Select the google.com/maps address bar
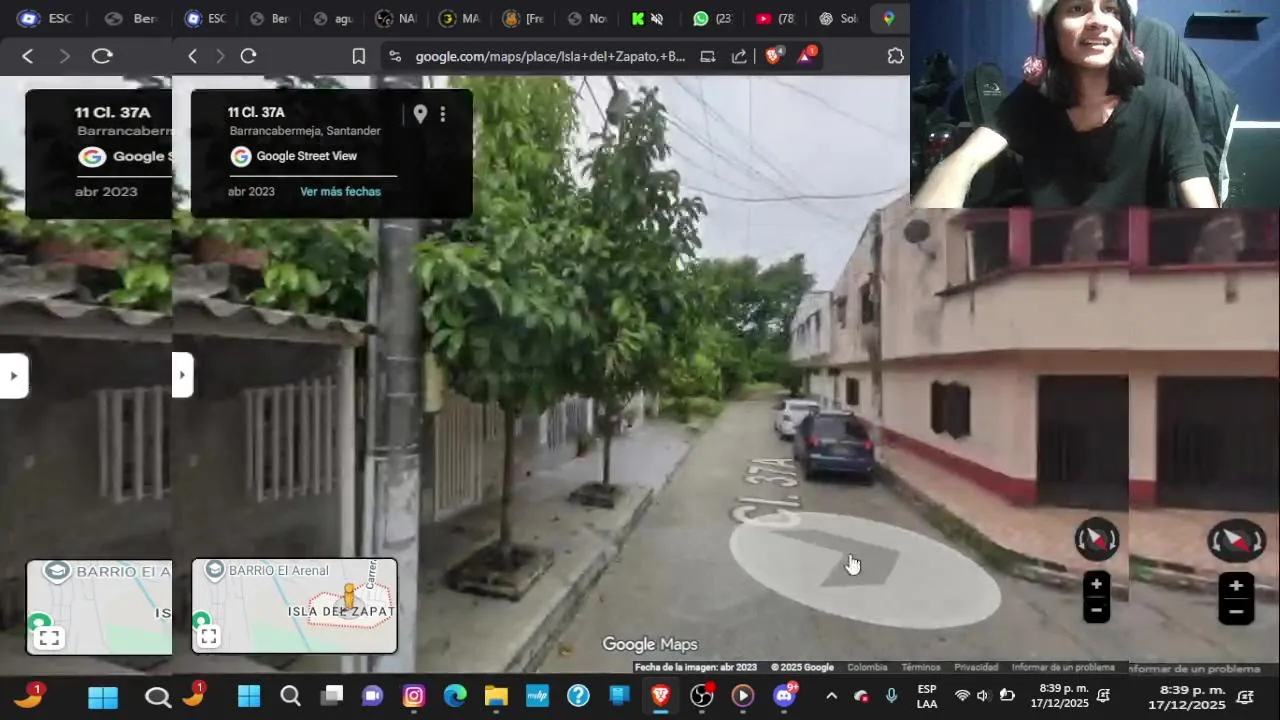 click(550, 57)
